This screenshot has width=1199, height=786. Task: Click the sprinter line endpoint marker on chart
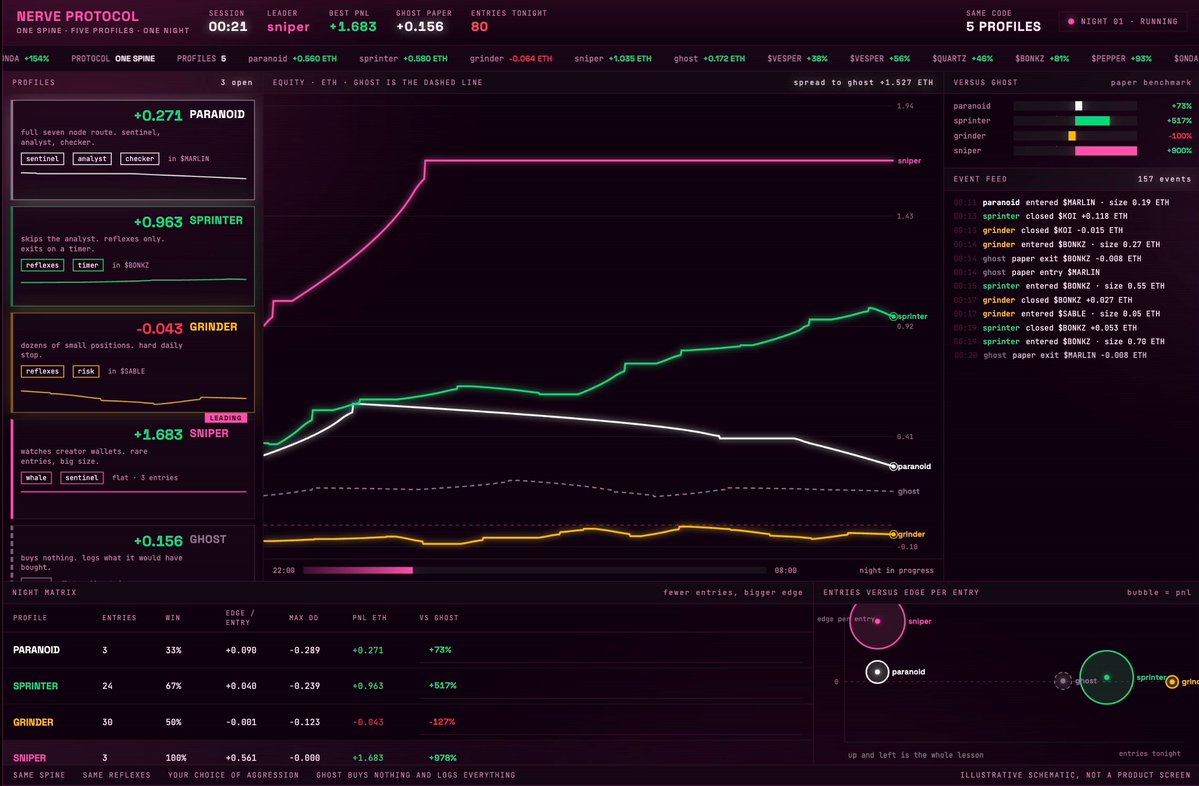(x=893, y=316)
